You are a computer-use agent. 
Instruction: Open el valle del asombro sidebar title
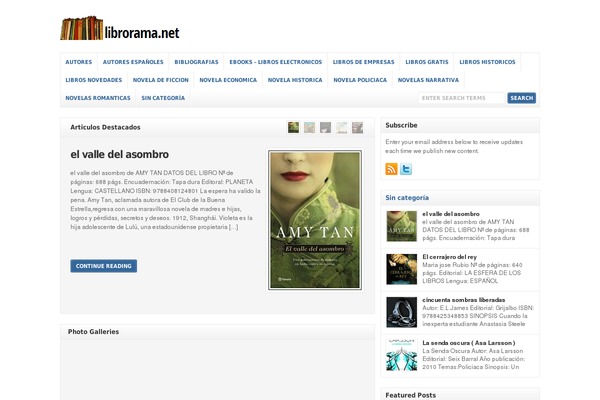point(451,214)
